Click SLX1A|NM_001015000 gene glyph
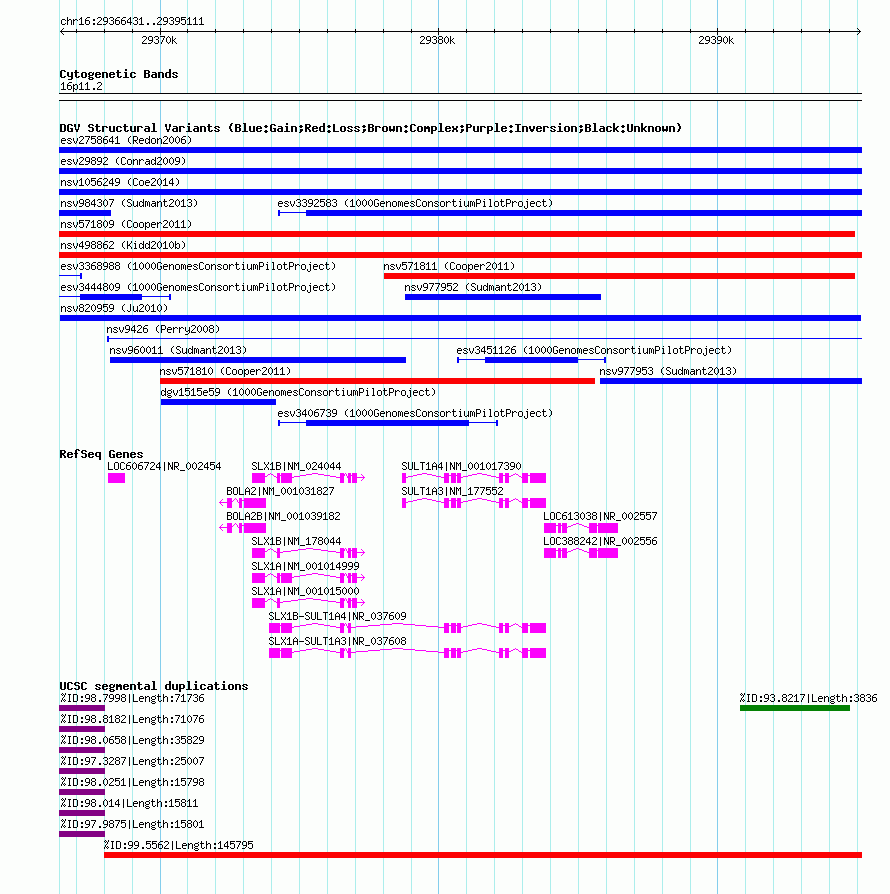 click(308, 603)
